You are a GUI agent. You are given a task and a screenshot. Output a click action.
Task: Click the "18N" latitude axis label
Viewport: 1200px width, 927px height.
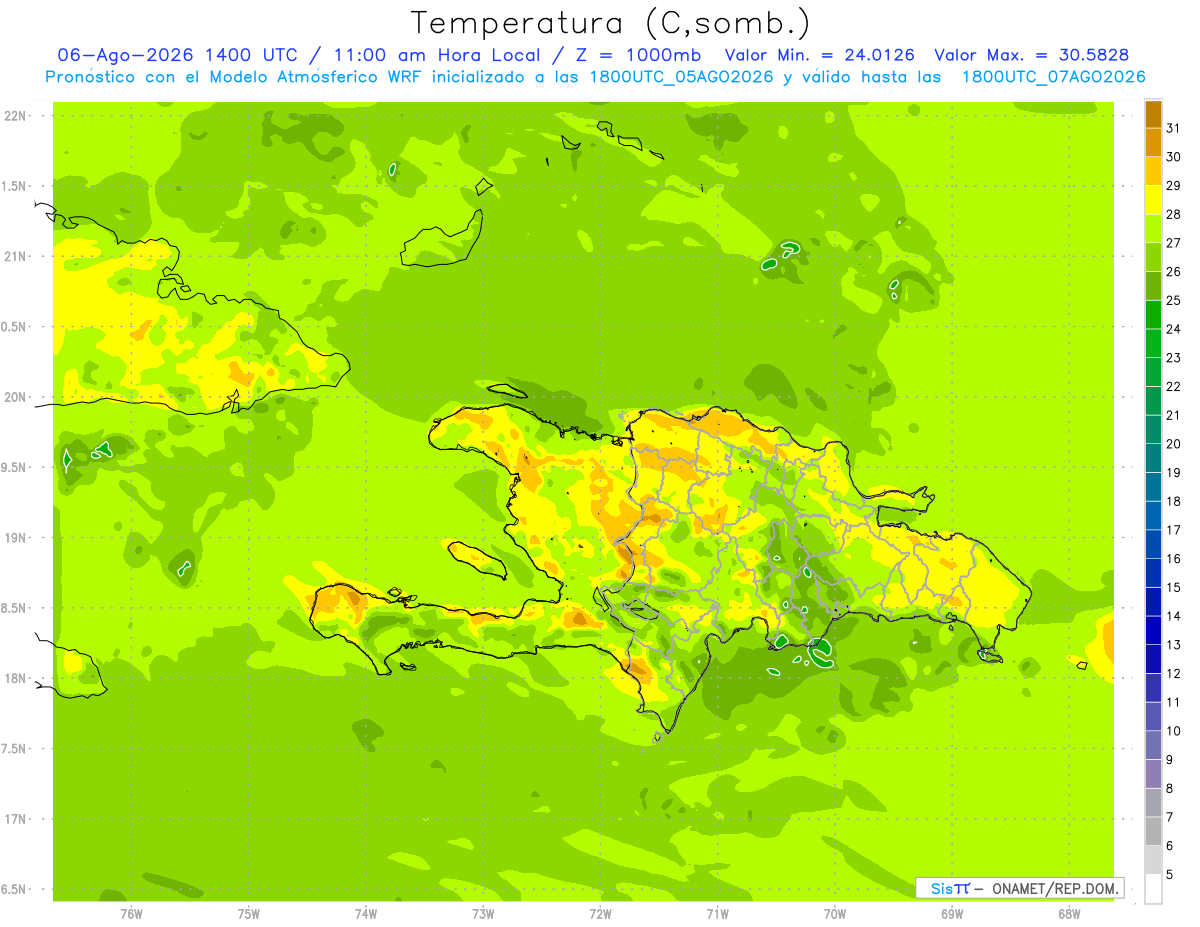click(x=15, y=678)
